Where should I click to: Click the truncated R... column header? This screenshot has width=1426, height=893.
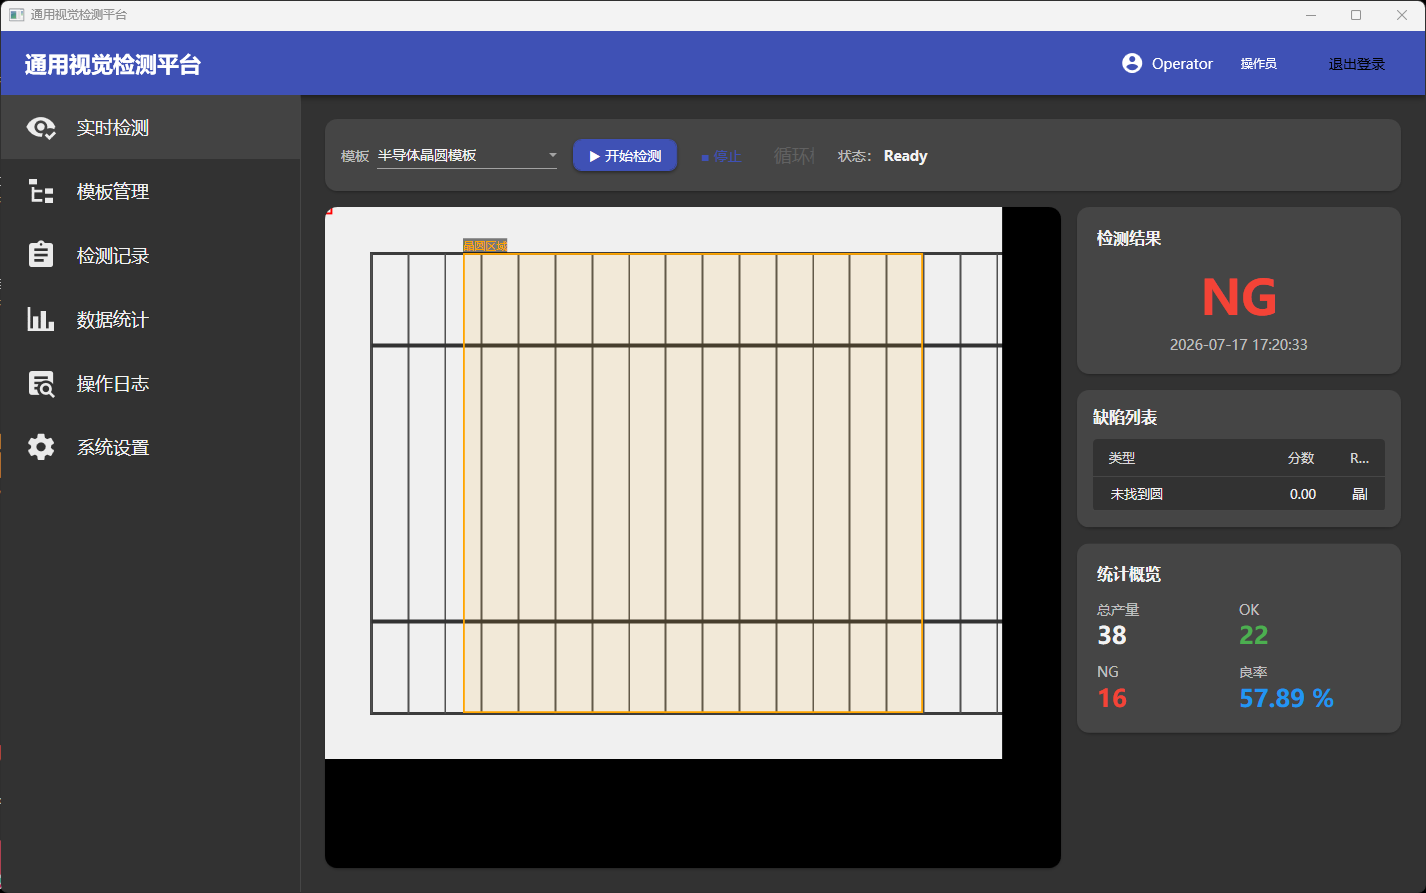[1359, 458]
